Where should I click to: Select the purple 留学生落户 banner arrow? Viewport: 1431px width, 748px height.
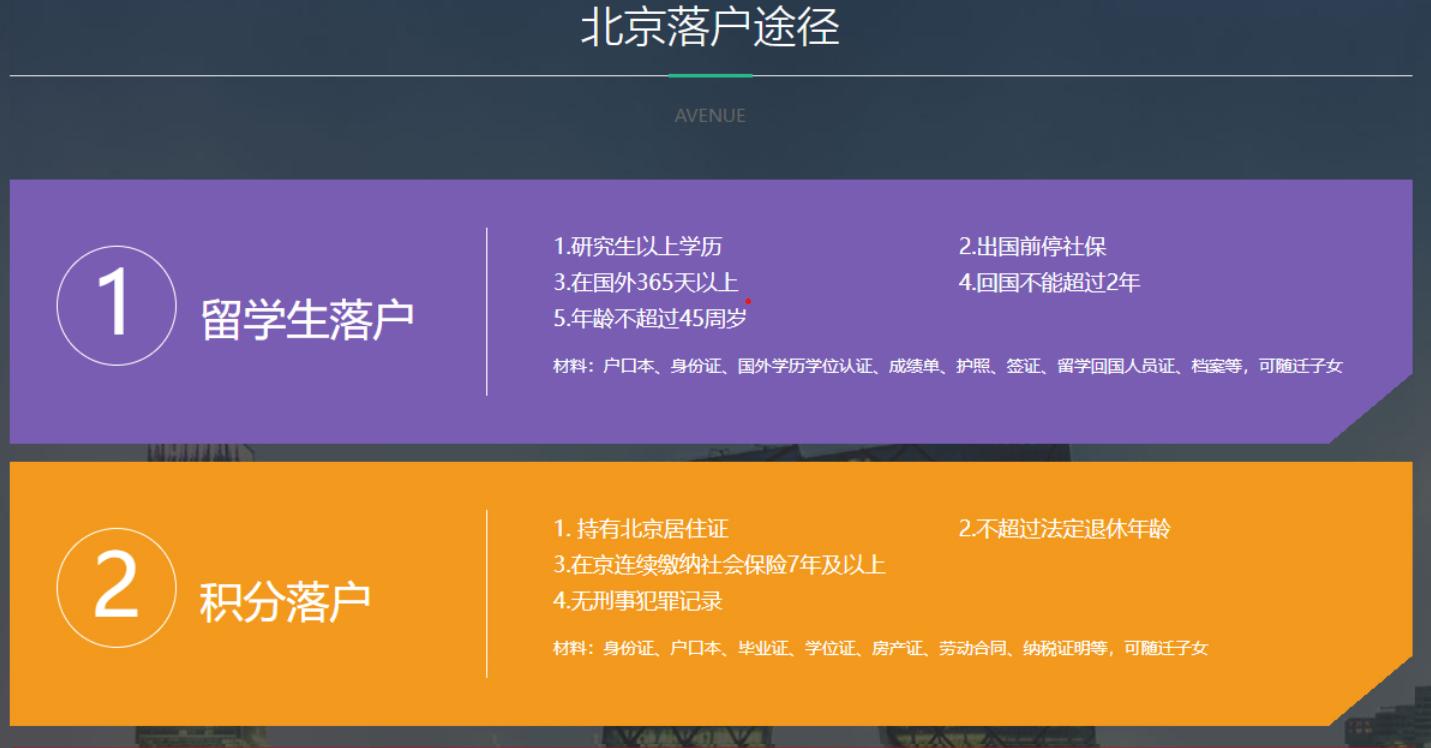point(1375,405)
